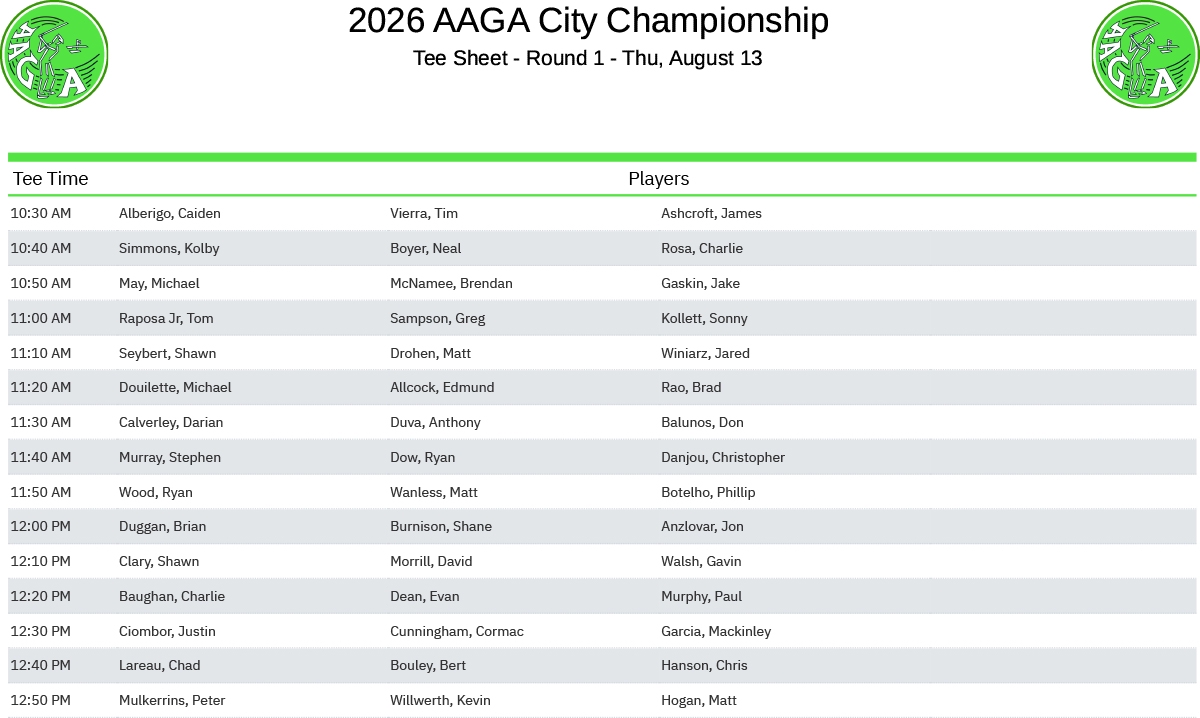
Task: Select player Calverley, Darian
Action: [171, 422]
